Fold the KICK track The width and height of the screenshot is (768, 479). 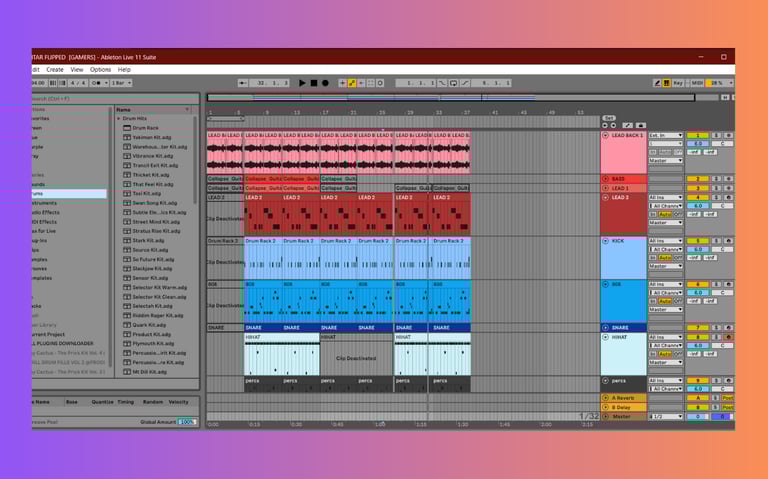(605, 241)
